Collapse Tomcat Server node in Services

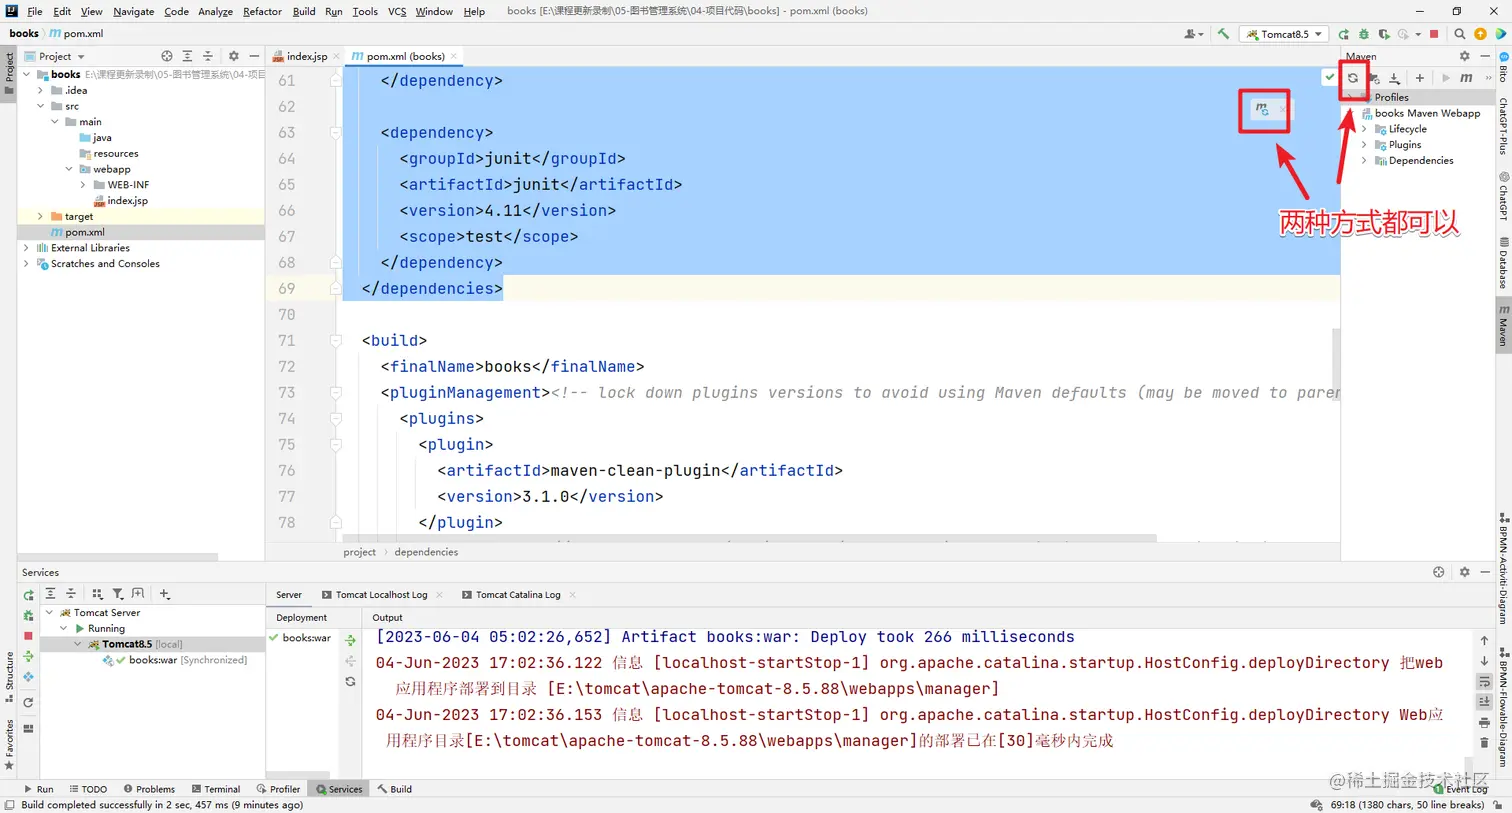point(49,612)
